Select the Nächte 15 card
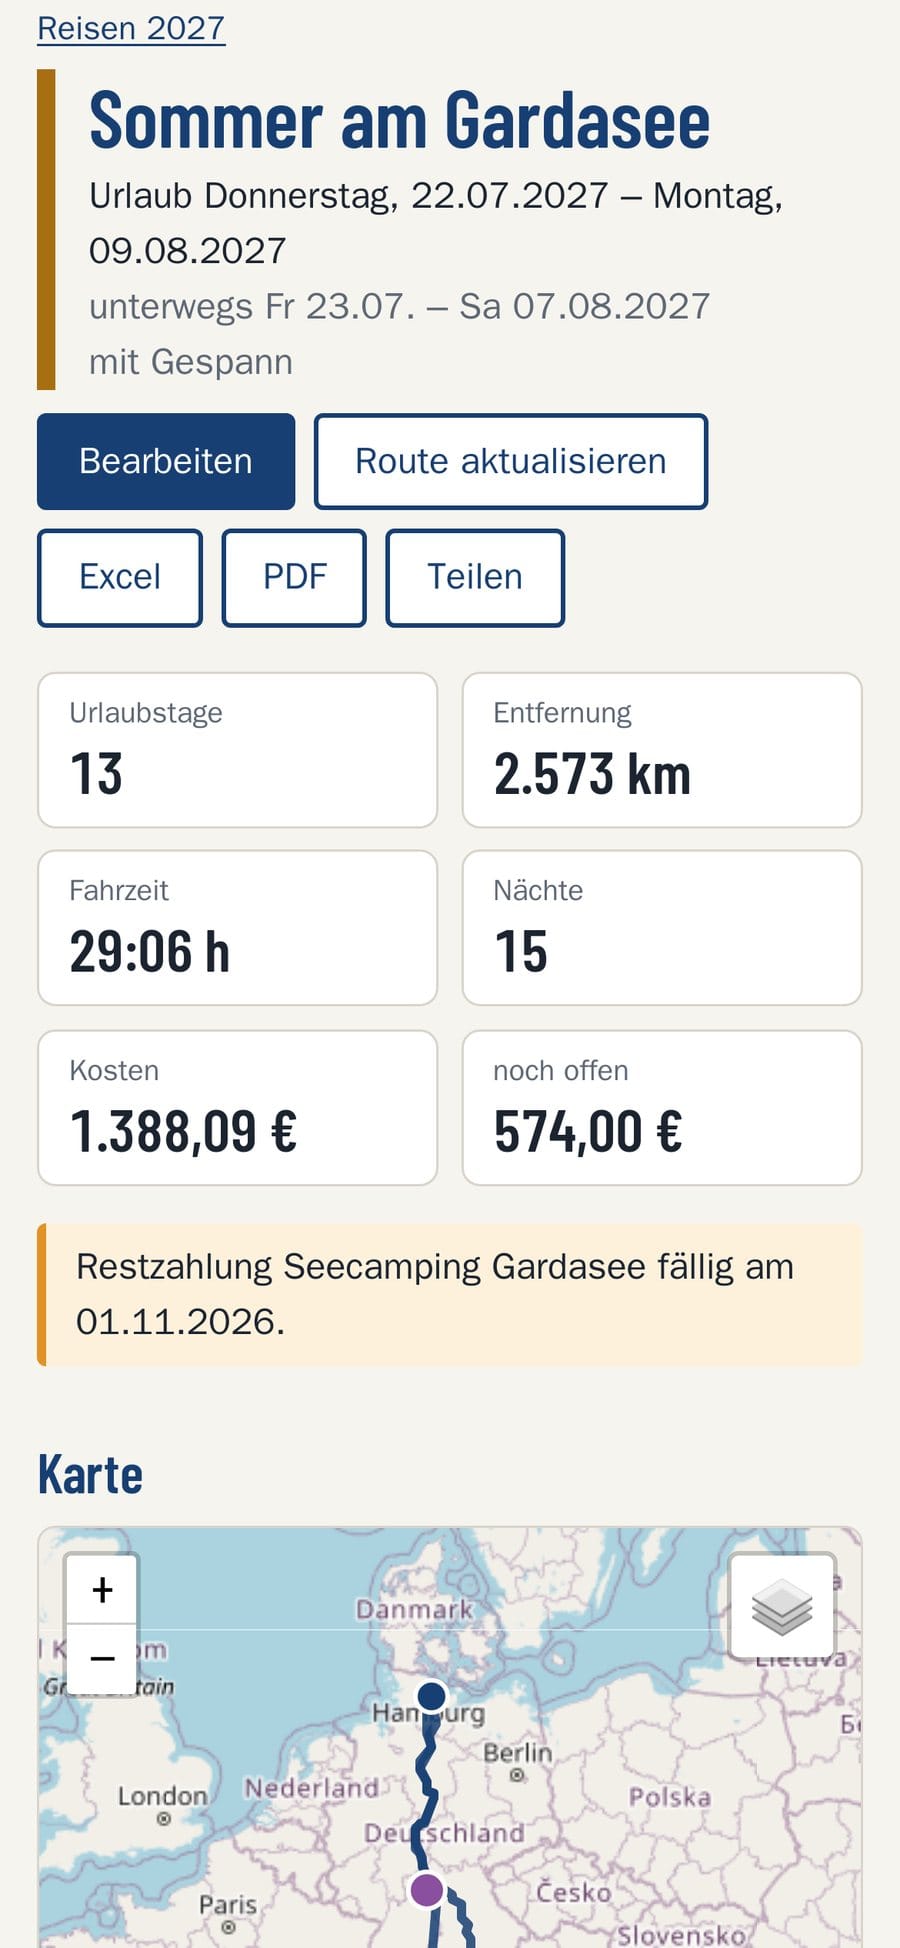Screen dimensions: 900x1948 (x=662, y=928)
